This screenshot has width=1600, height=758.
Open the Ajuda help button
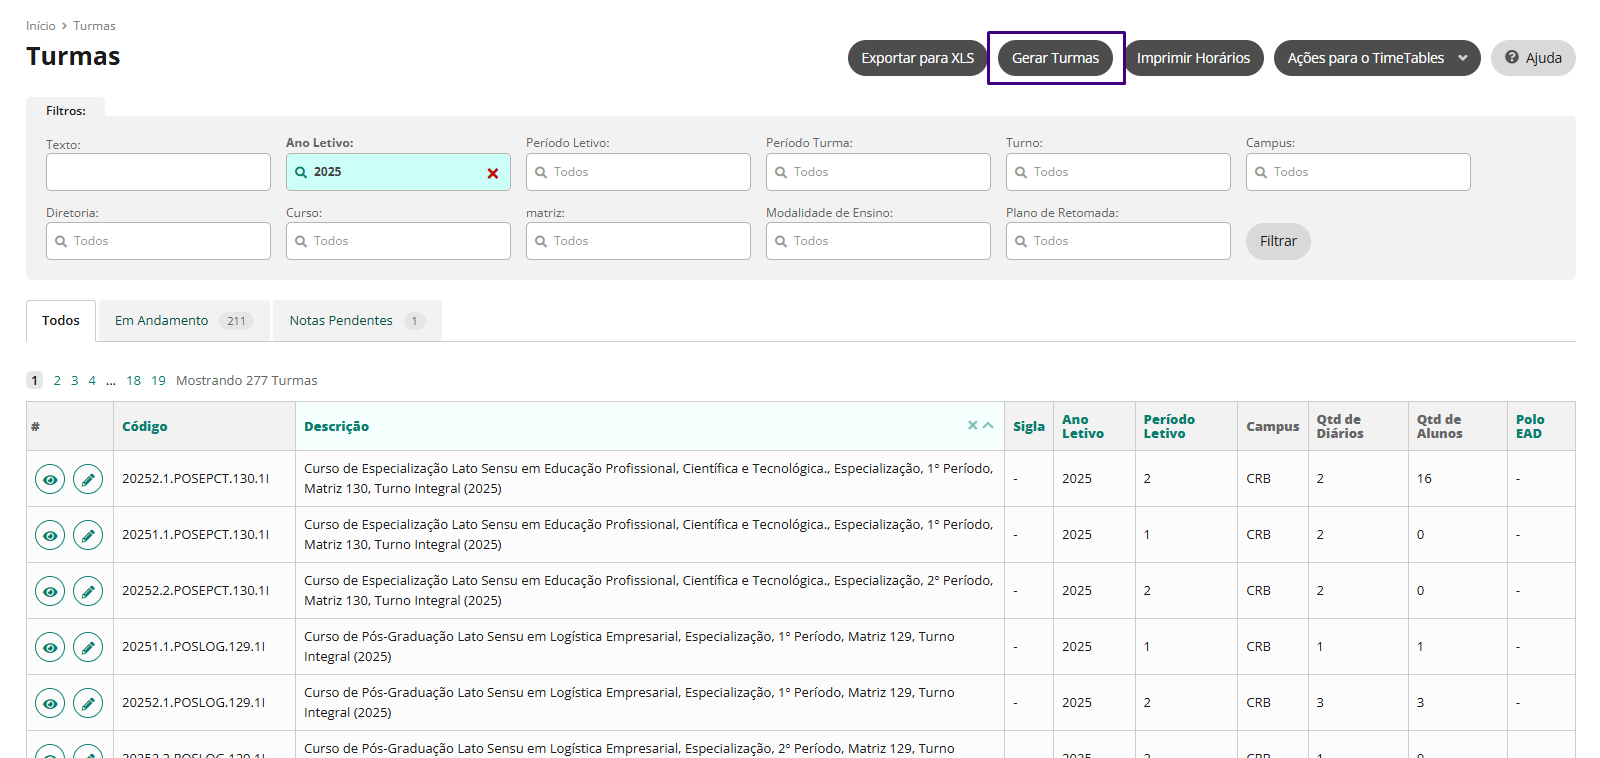click(1533, 58)
